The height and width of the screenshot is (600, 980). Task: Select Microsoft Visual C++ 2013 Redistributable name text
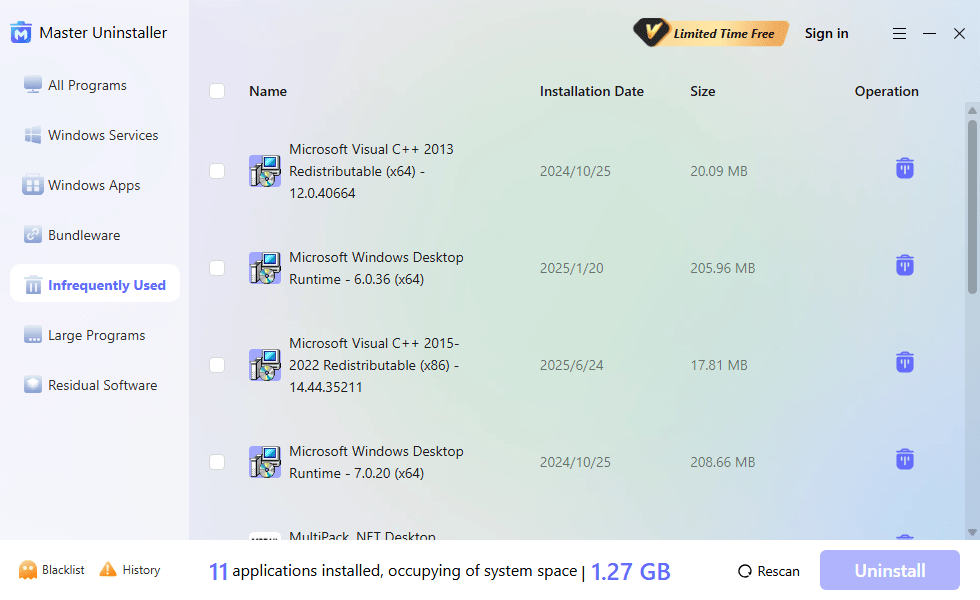(371, 171)
